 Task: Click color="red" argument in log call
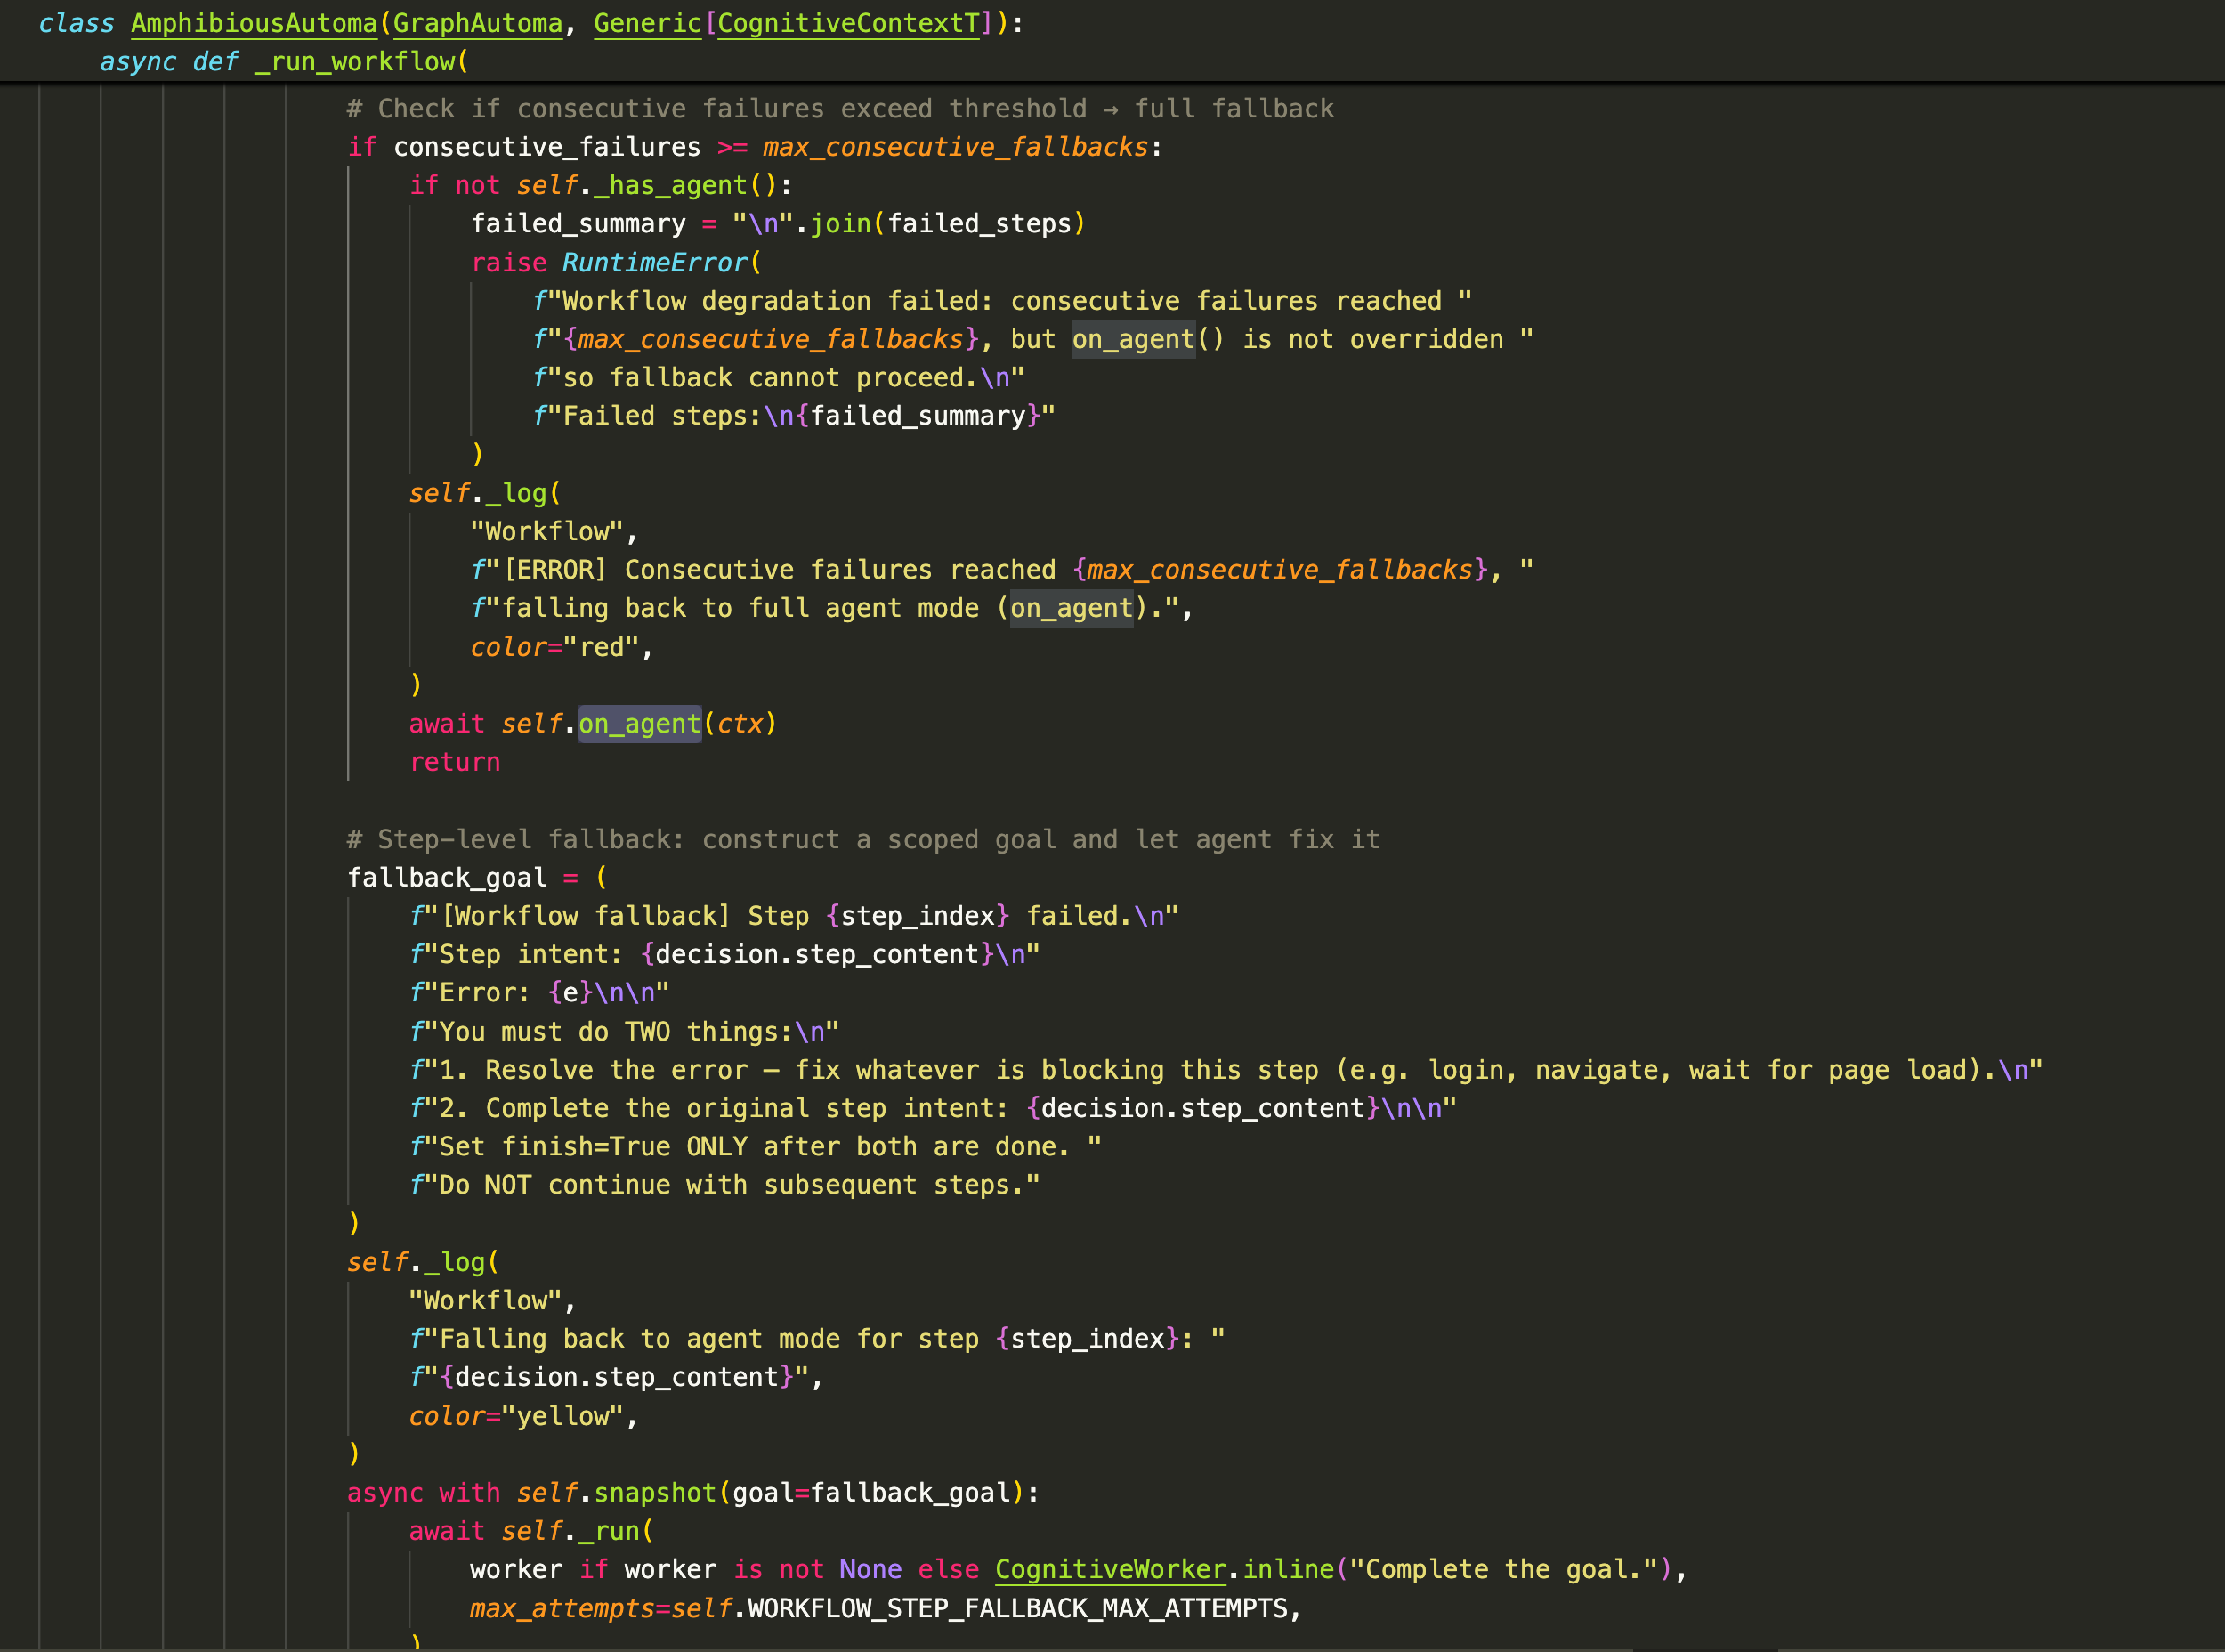(x=560, y=647)
